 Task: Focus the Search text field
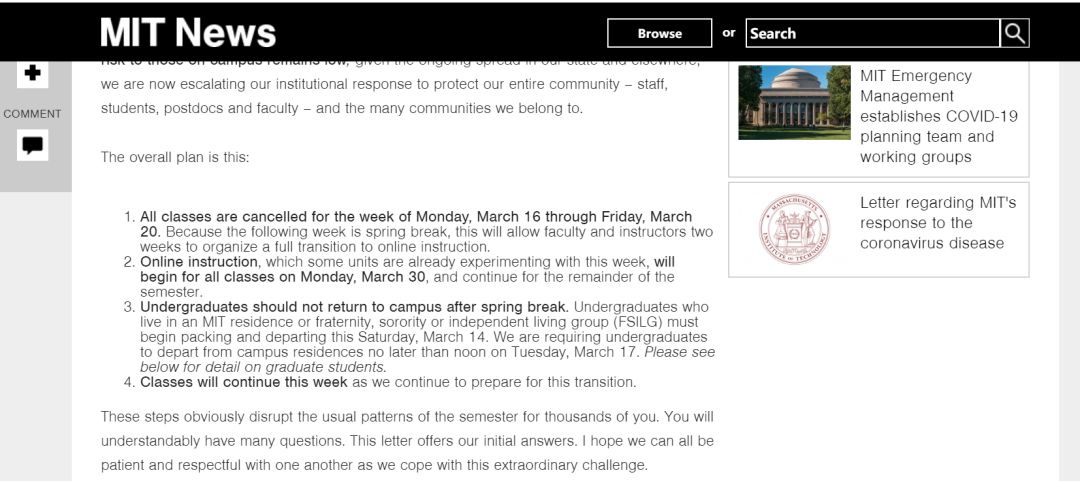[x=872, y=33]
